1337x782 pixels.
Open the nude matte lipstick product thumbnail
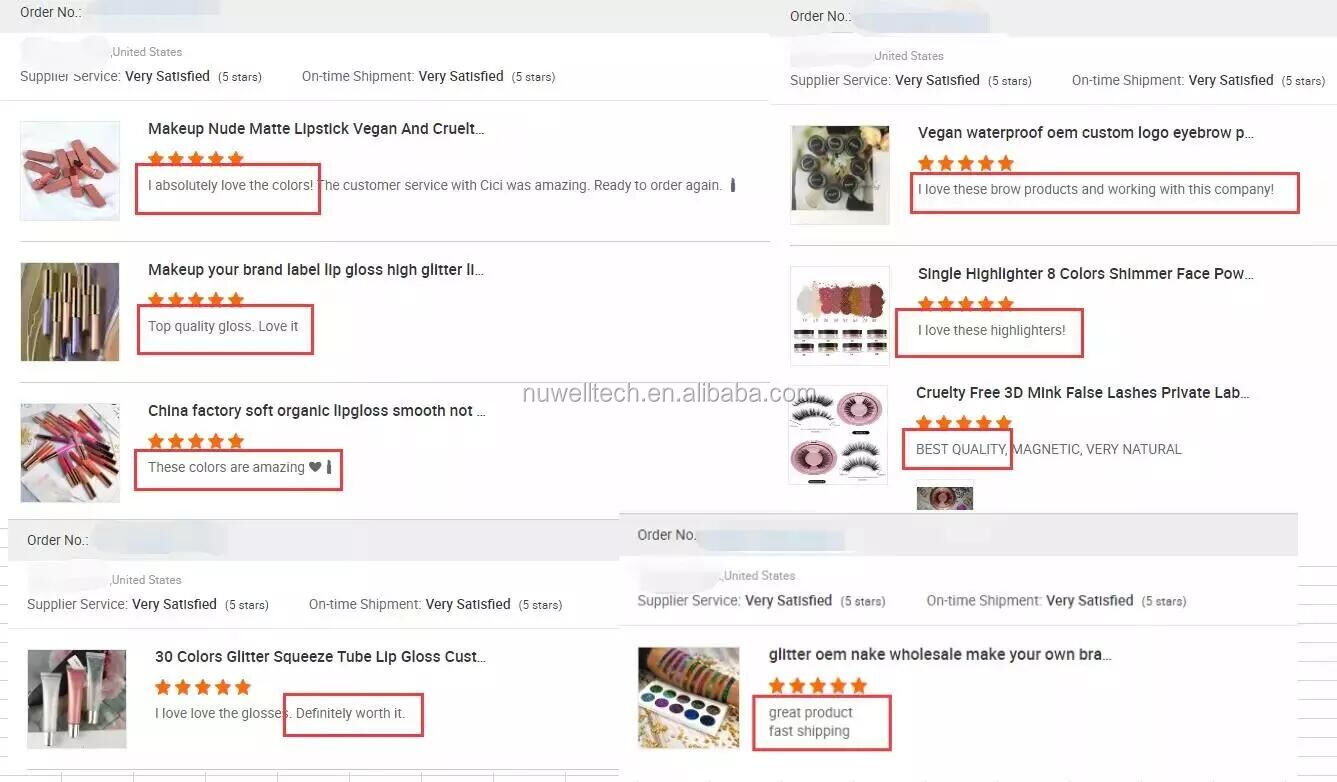coord(70,171)
